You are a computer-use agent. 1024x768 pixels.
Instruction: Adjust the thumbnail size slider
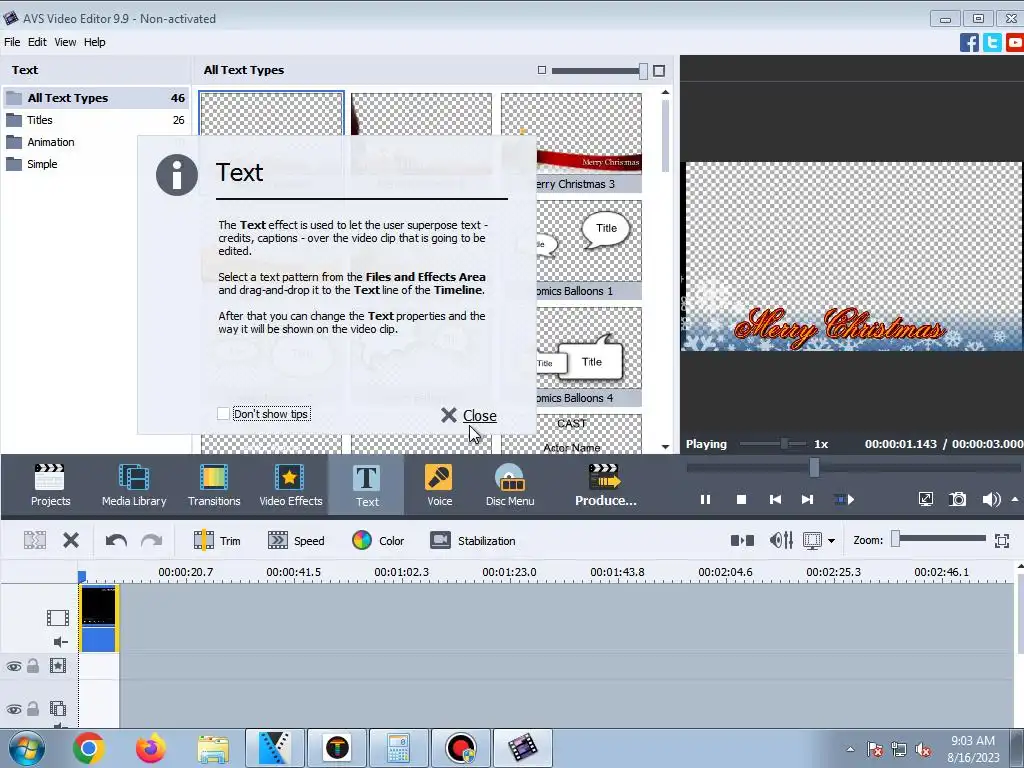click(x=643, y=71)
